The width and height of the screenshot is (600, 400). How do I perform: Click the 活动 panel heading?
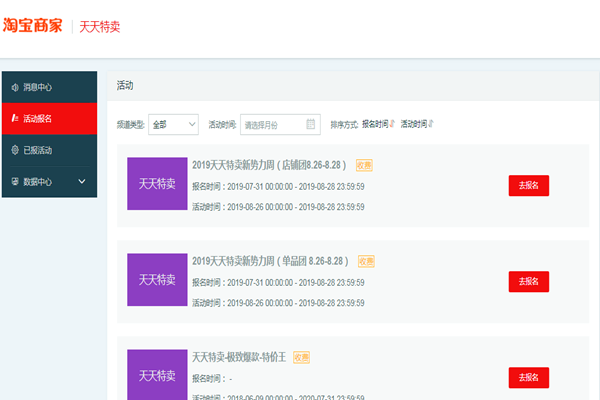(125, 85)
